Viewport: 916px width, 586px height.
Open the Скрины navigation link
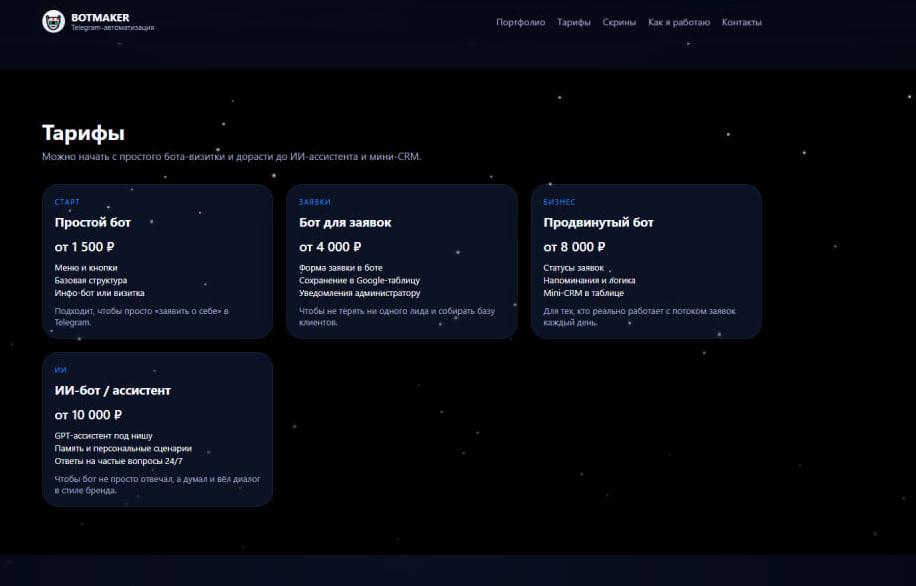pos(619,22)
